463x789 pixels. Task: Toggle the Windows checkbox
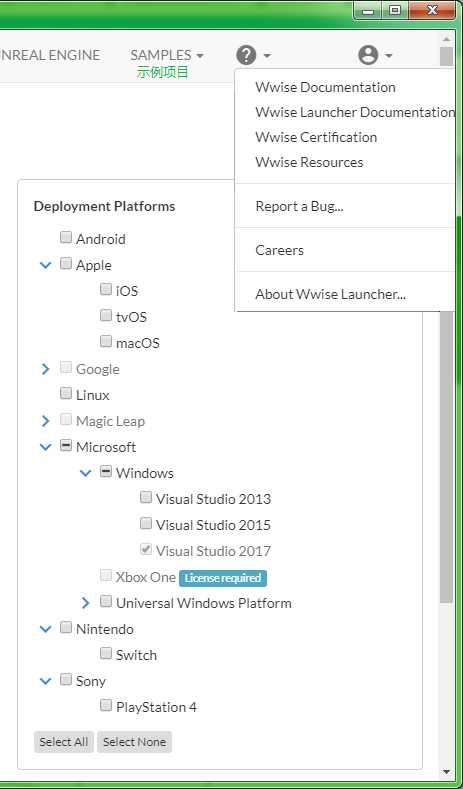tap(106, 471)
